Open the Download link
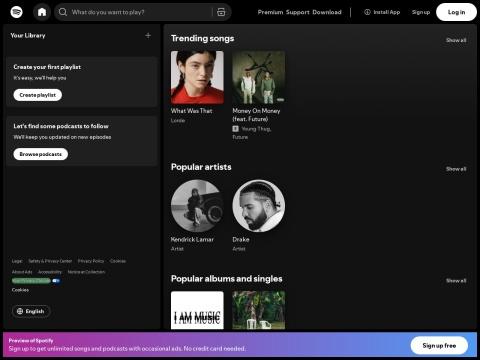480x360 pixels. click(x=327, y=12)
